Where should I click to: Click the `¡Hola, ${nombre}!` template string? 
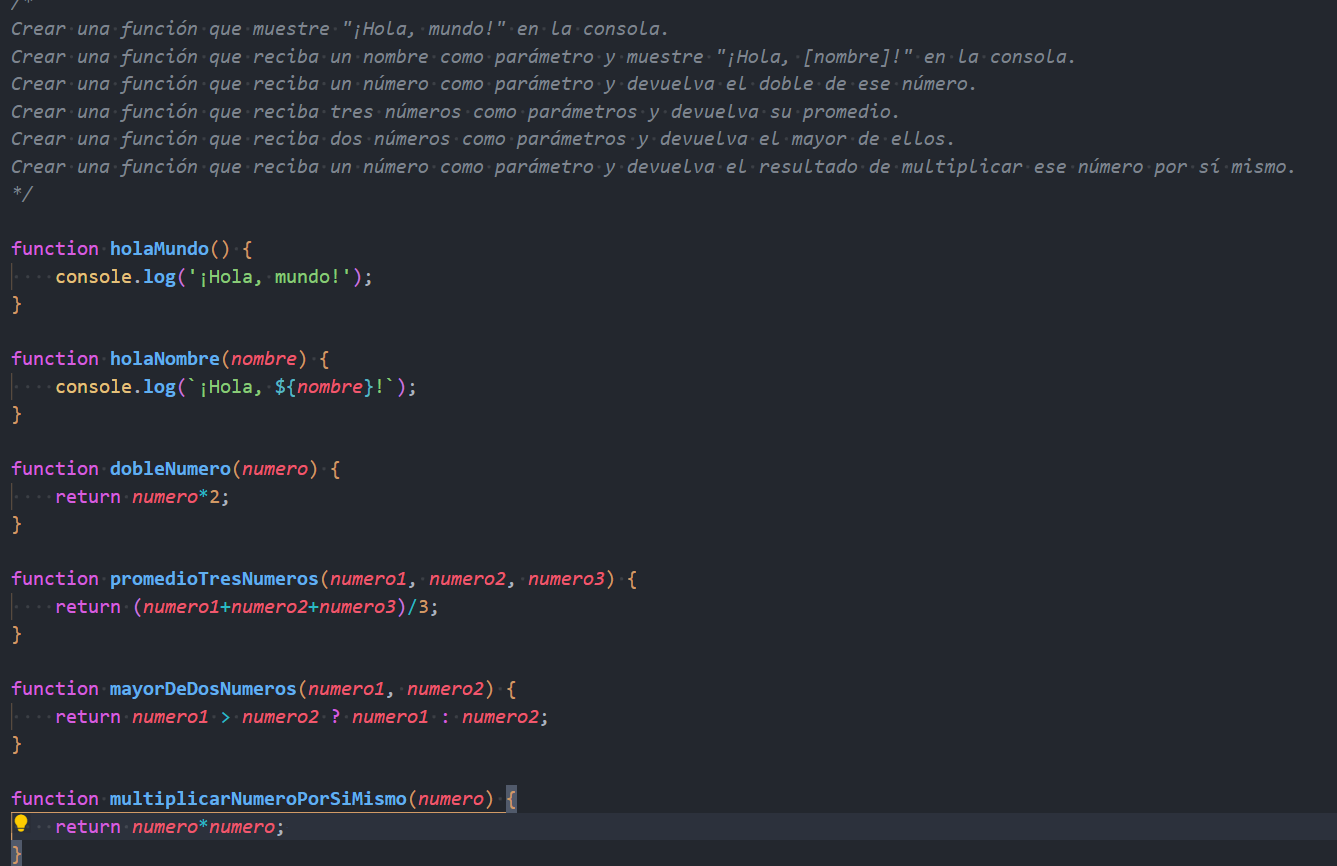pyautogui.click(x=291, y=386)
